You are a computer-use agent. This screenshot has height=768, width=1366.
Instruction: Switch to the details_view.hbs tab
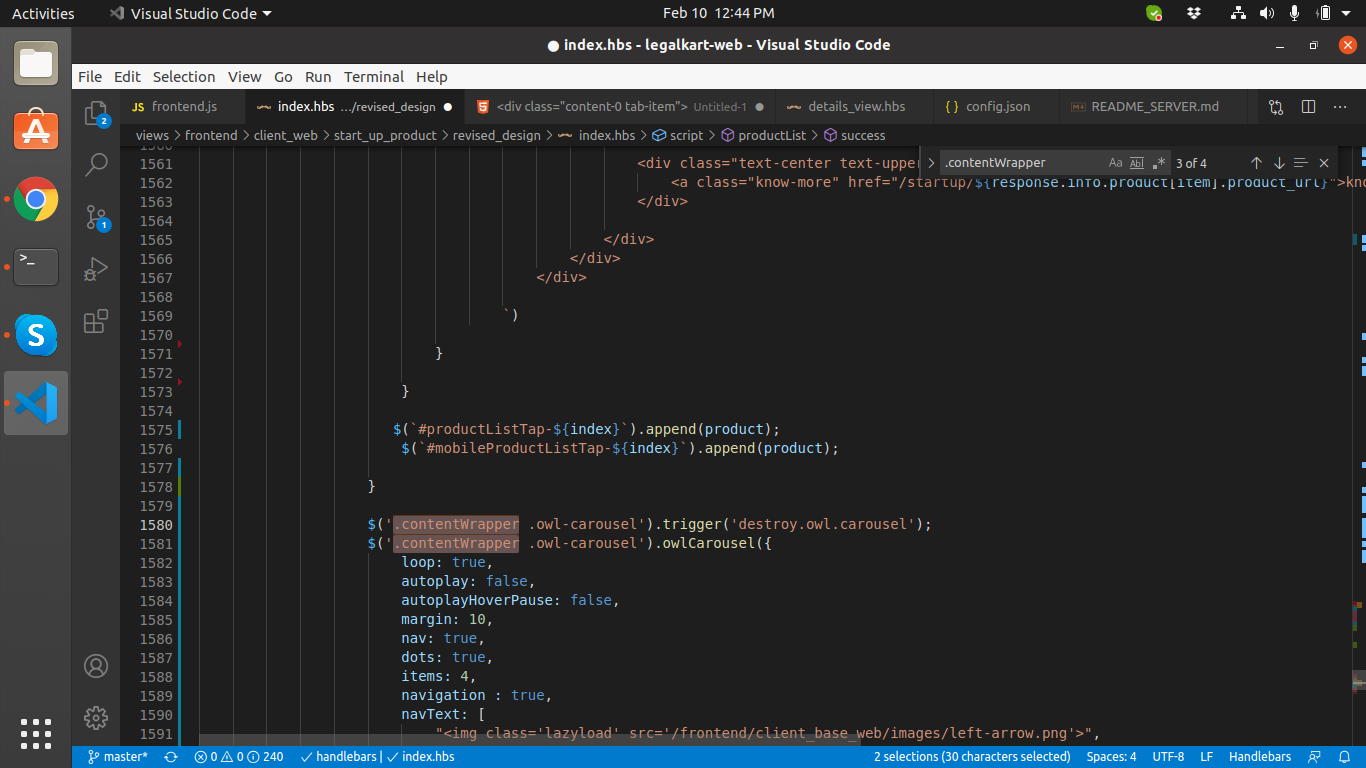coord(855,107)
